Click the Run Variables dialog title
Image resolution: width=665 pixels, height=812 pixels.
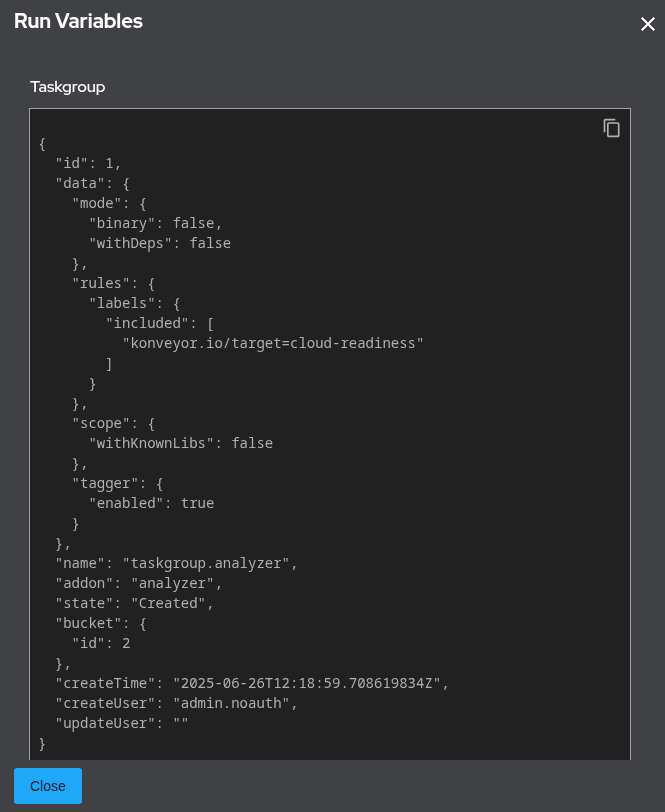click(78, 21)
